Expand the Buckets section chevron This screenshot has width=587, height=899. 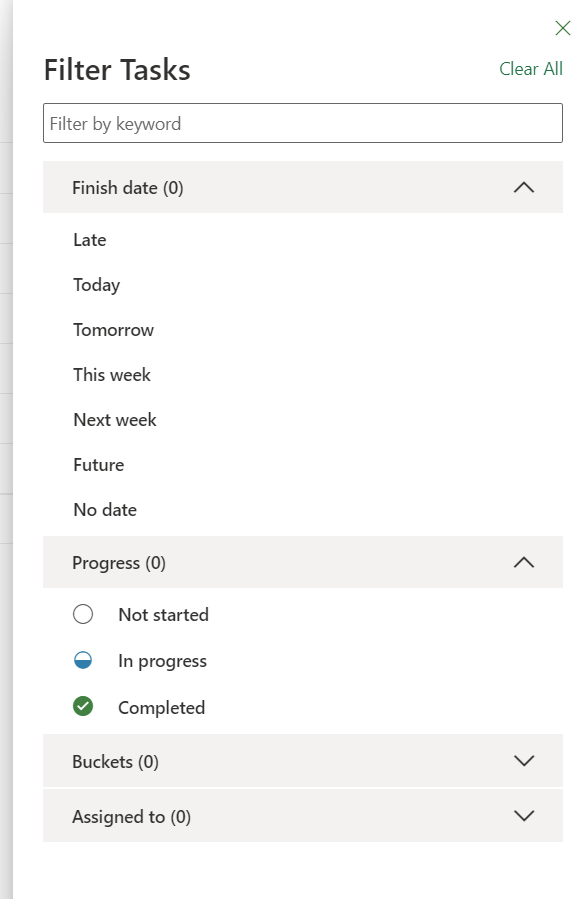click(523, 761)
